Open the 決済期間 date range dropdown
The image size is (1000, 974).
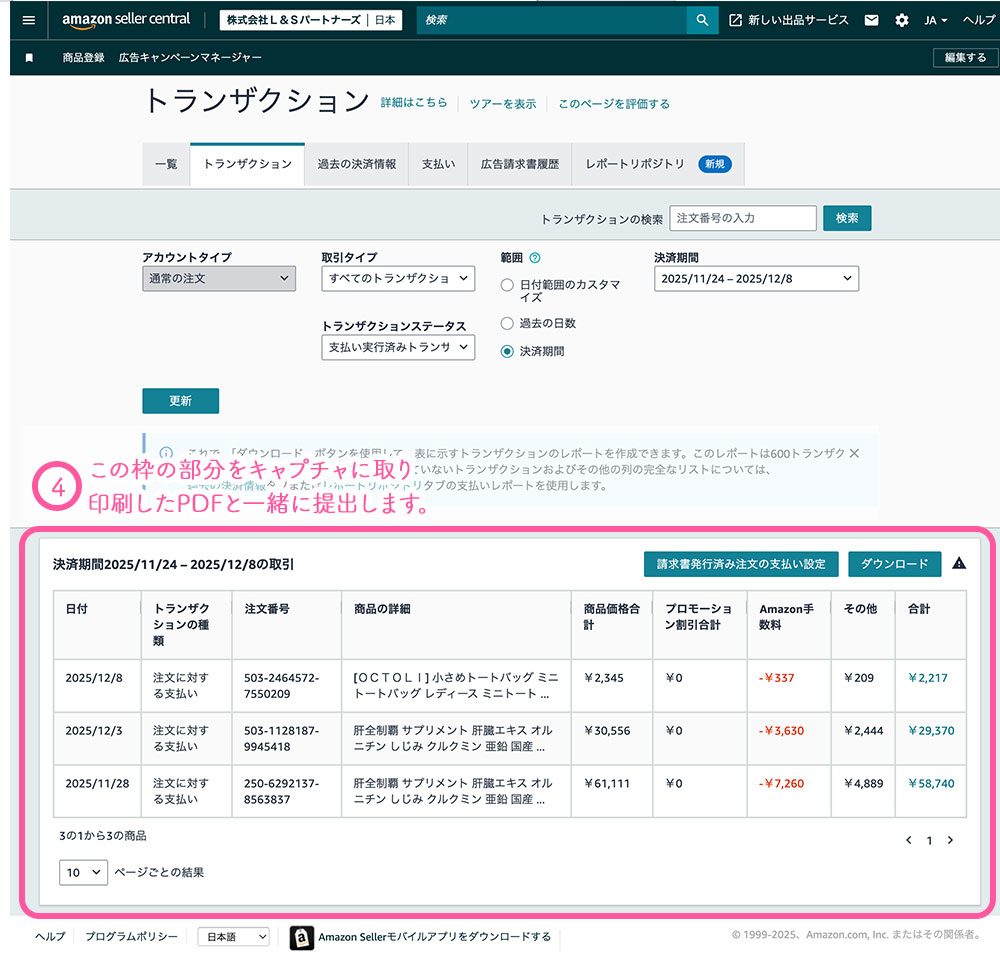pyautogui.click(x=756, y=279)
